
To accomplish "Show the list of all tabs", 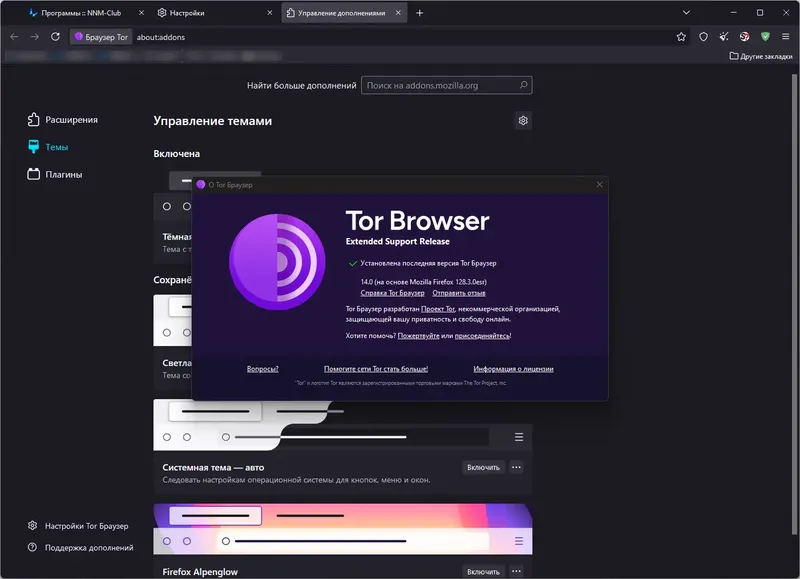I will 686,13.
